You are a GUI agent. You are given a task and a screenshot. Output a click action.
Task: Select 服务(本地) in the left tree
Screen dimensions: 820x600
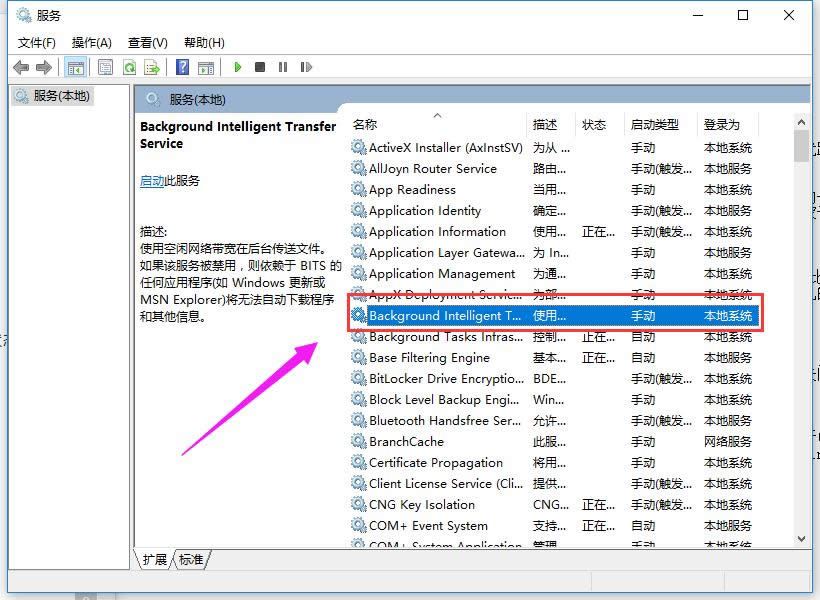60,96
